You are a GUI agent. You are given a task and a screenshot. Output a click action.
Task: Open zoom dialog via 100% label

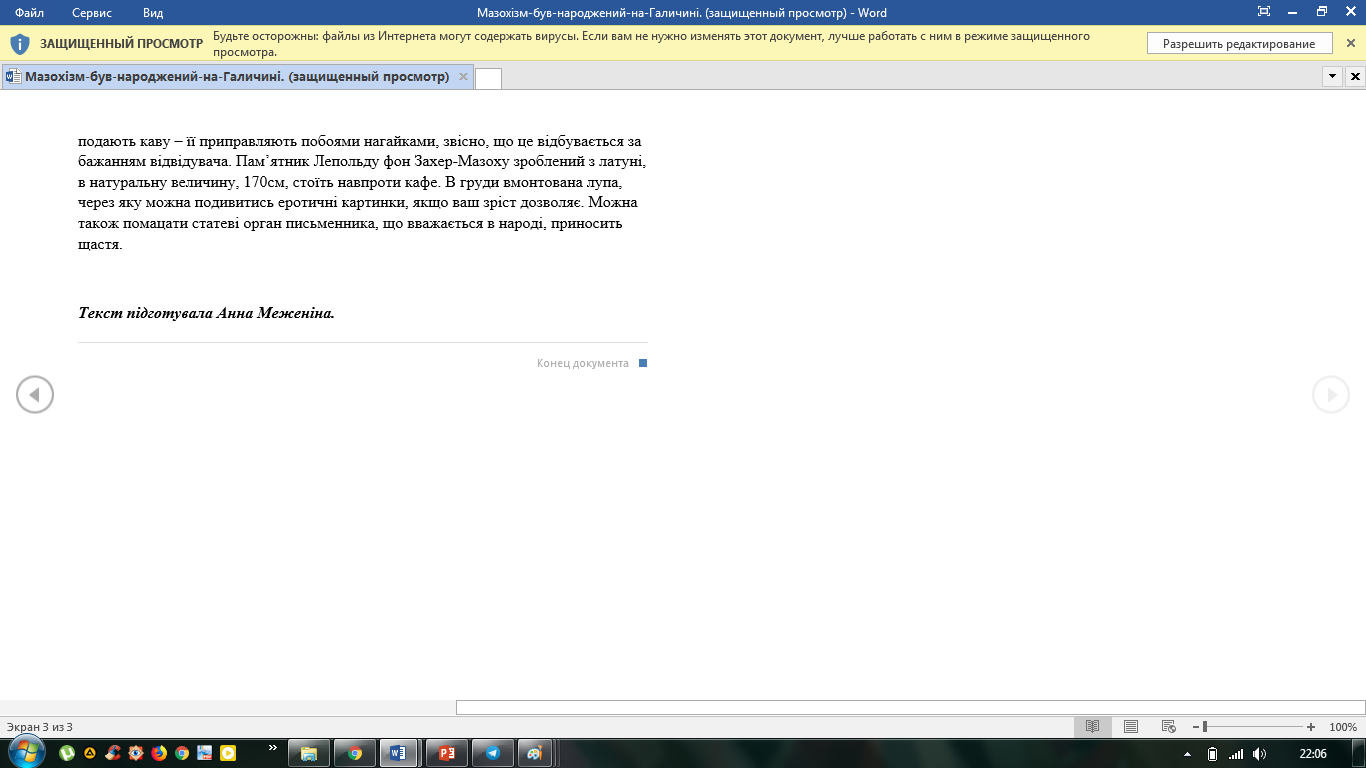[x=1343, y=727]
